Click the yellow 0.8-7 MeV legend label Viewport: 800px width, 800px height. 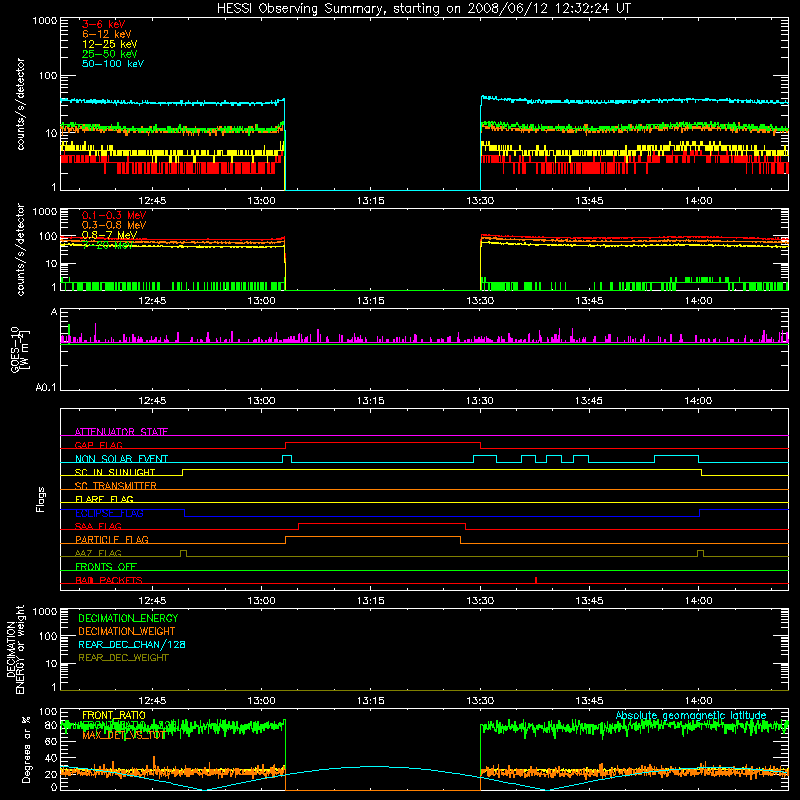pos(109,235)
